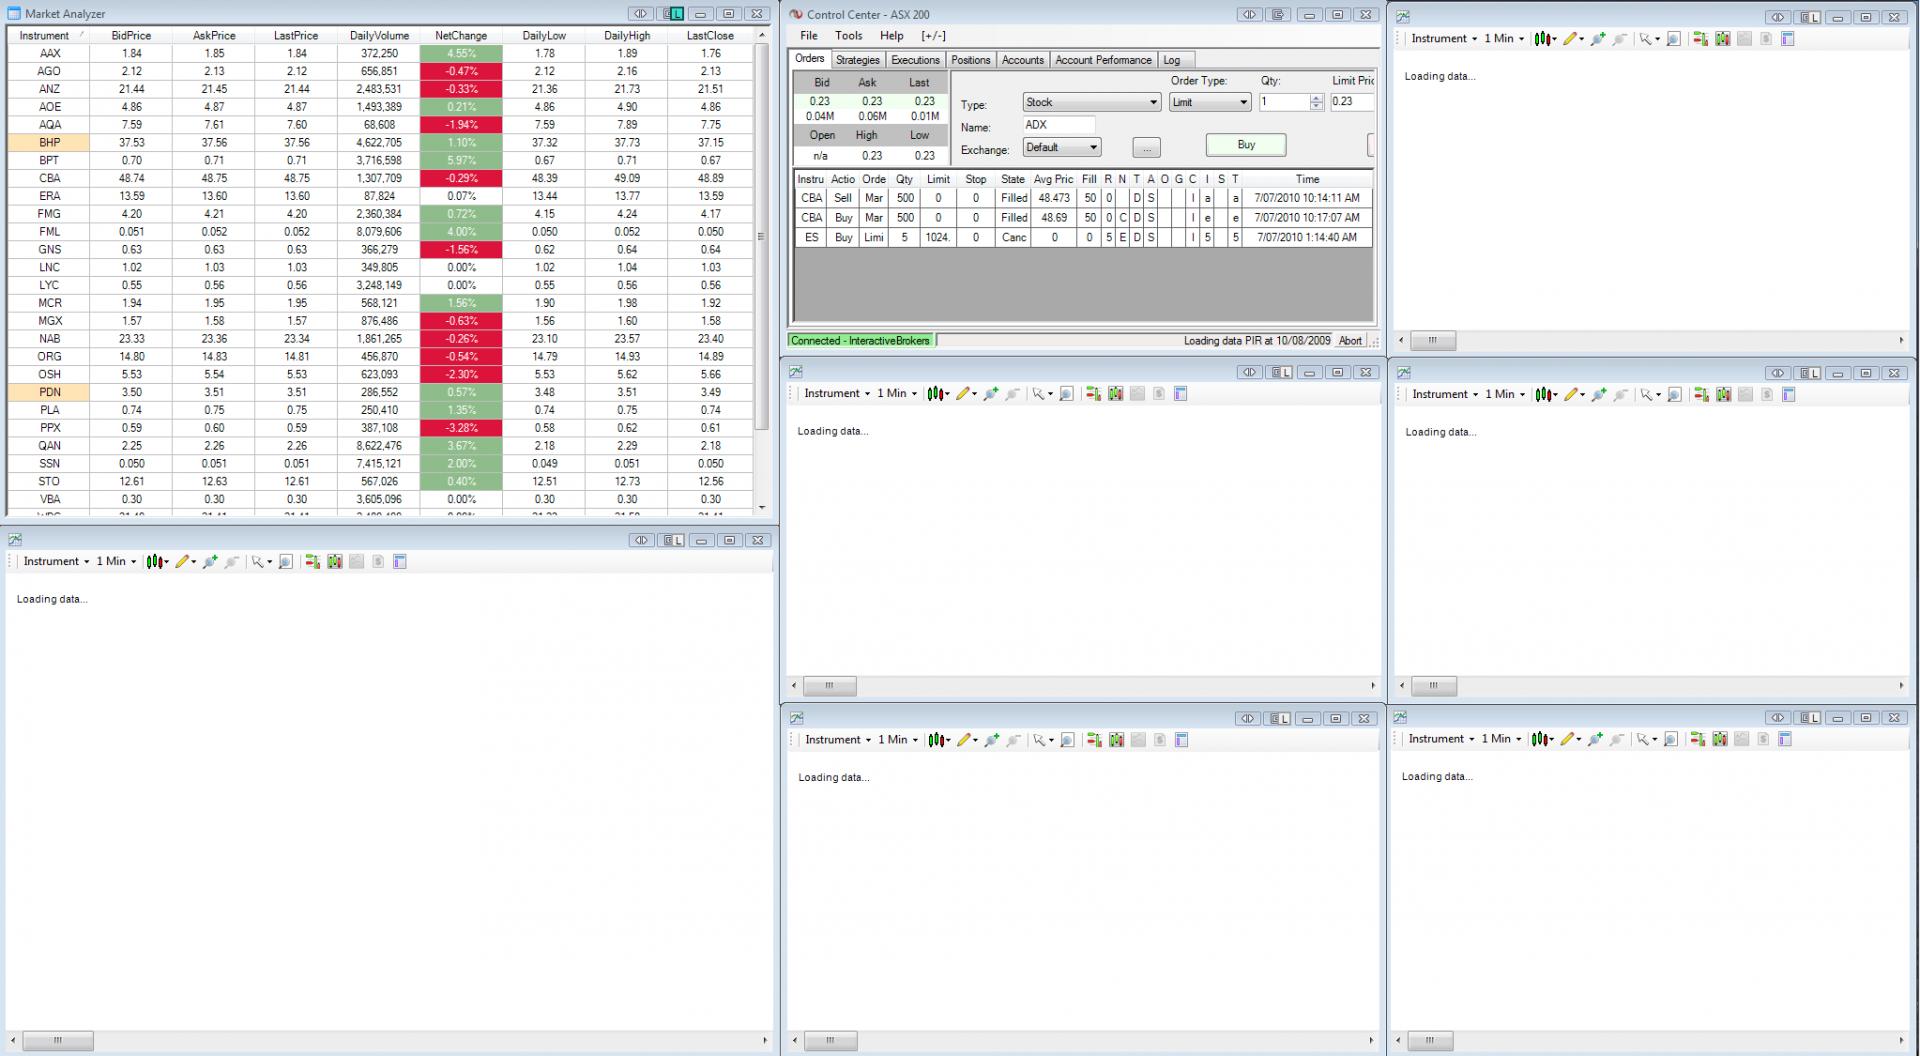Viewport: 1920px width, 1056px height.
Task: Open chart style icon in chart below Market Analyzer
Action: [155, 562]
